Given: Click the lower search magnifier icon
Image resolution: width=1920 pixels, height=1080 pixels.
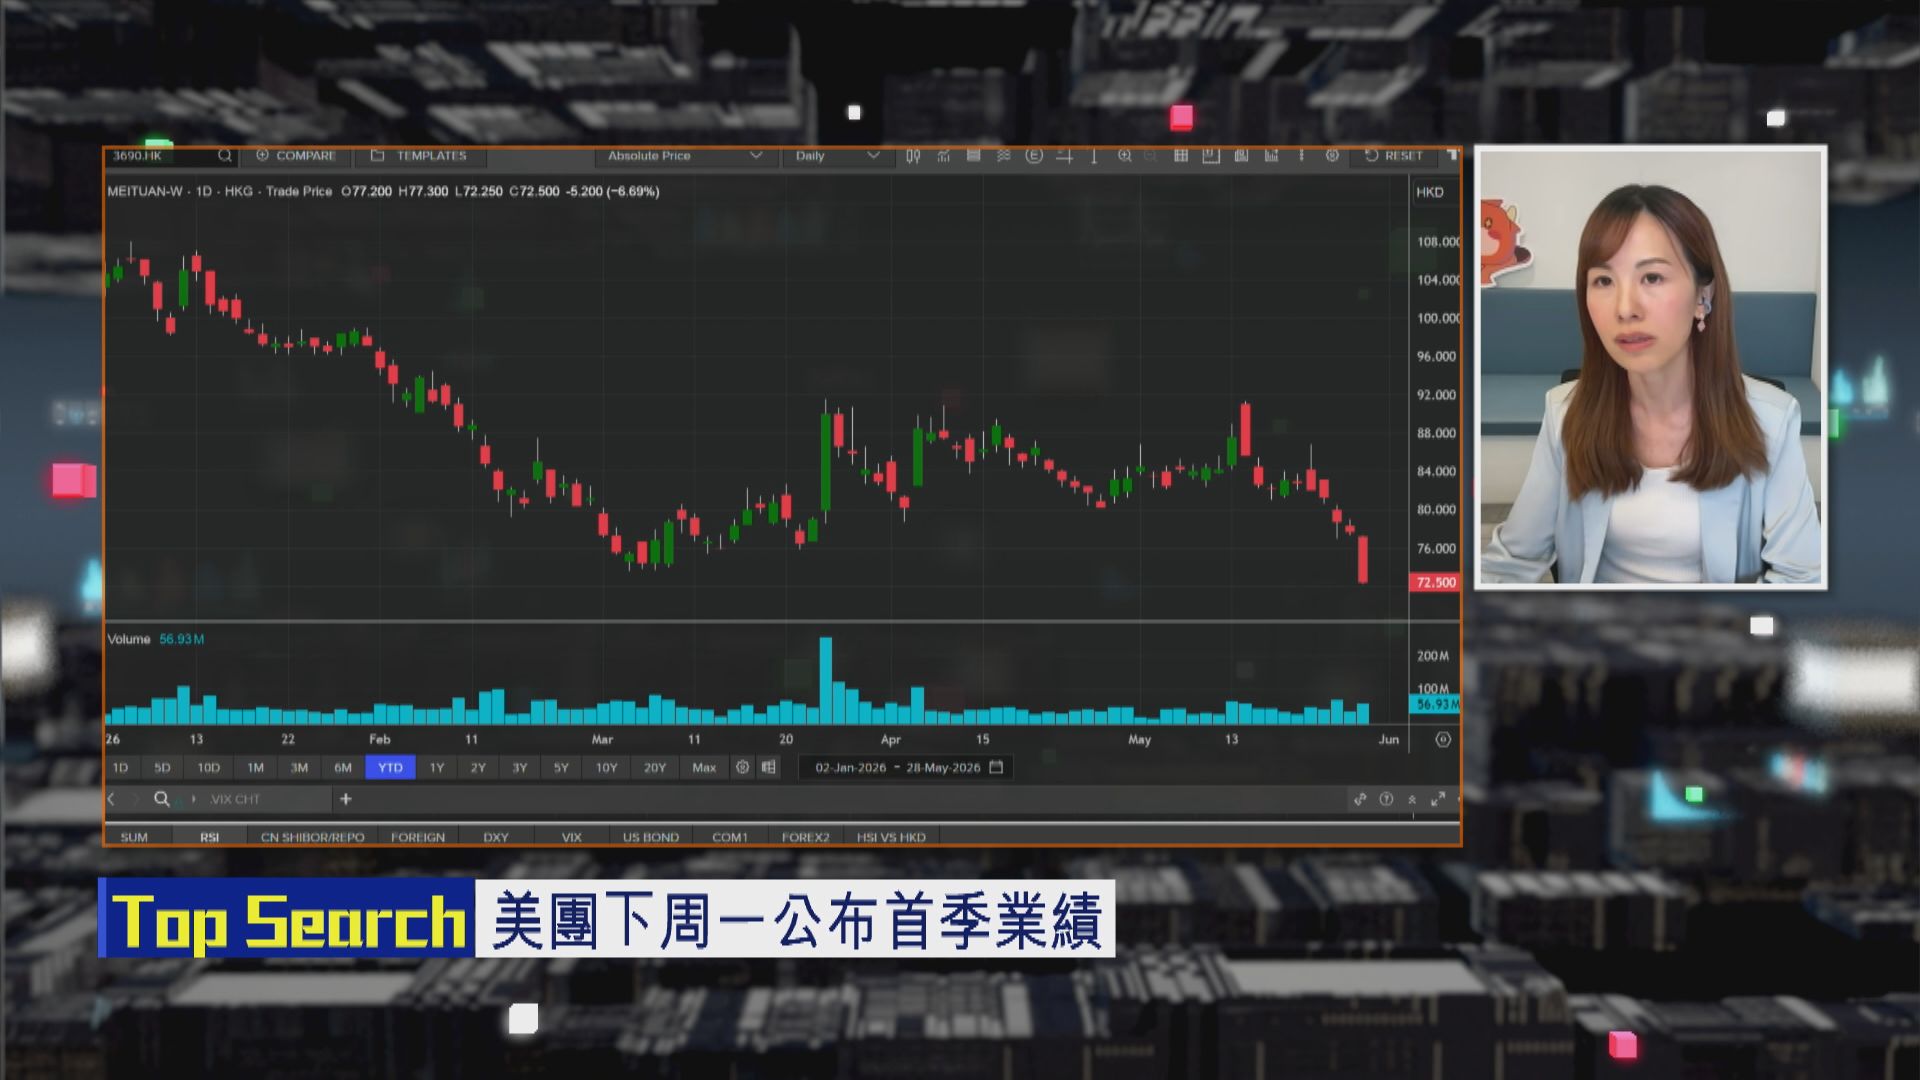Looking at the screenshot, I should (x=161, y=799).
